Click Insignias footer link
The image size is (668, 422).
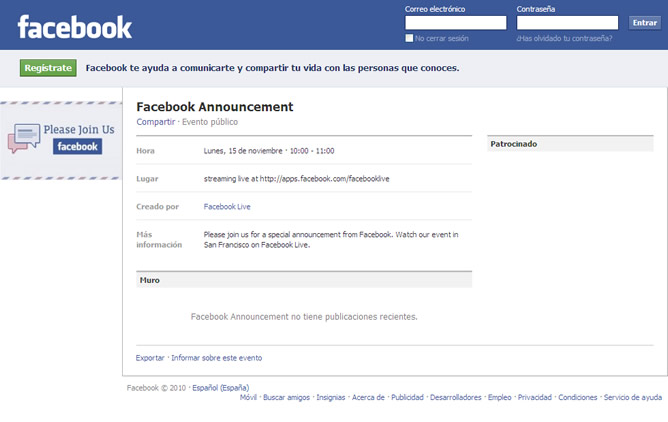(331, 397)
